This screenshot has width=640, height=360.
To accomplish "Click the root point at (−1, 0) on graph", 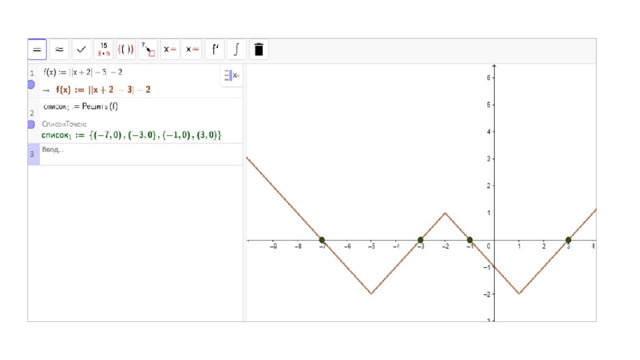I will (470, 240).
